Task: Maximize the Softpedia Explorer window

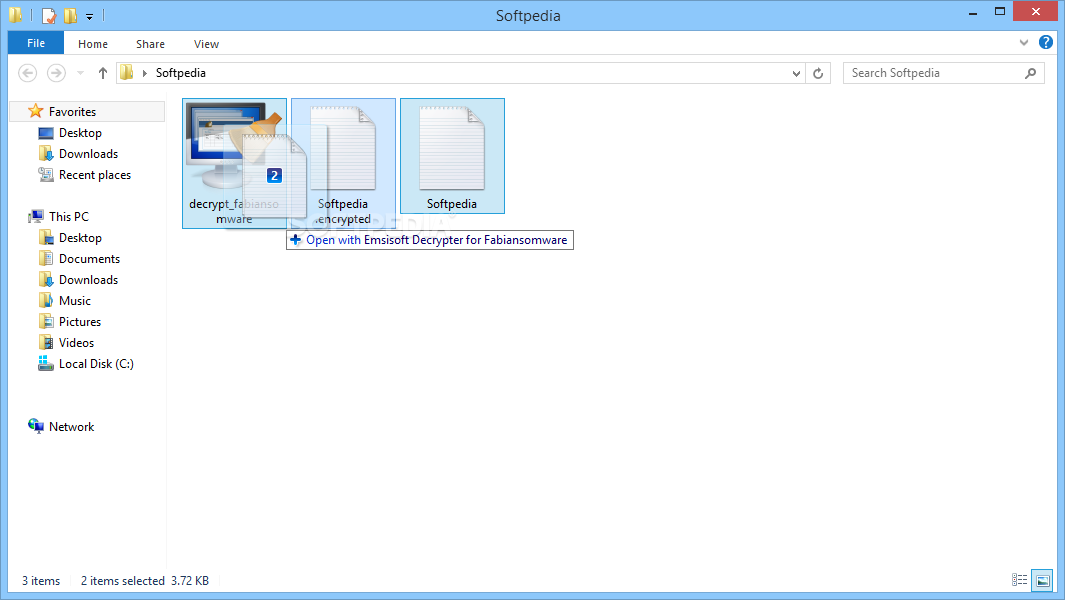Action: point(1000,12)
